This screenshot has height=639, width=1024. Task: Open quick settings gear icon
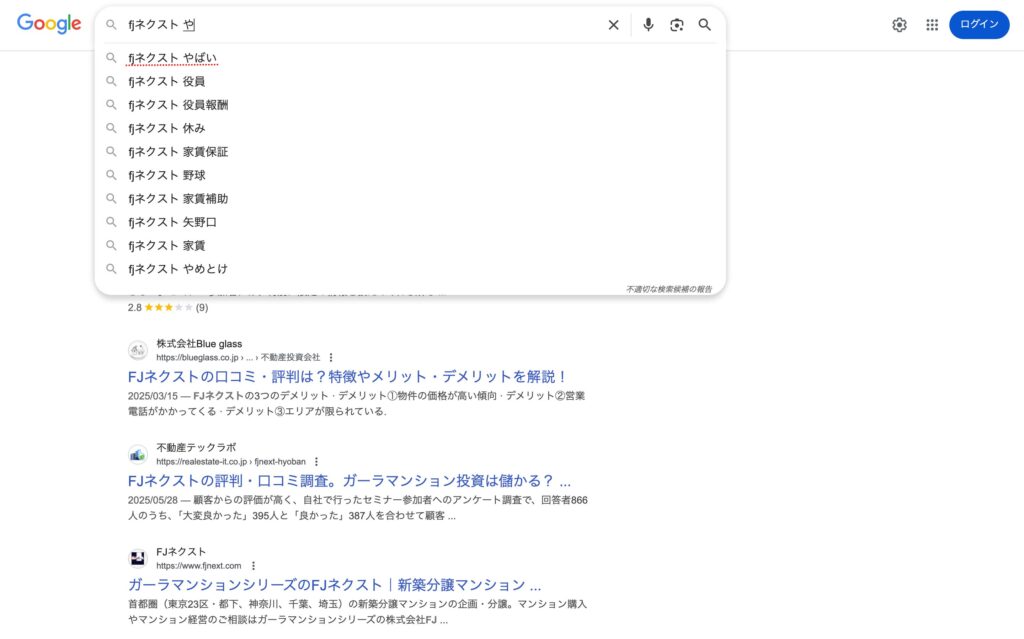(x=899, y=25)
